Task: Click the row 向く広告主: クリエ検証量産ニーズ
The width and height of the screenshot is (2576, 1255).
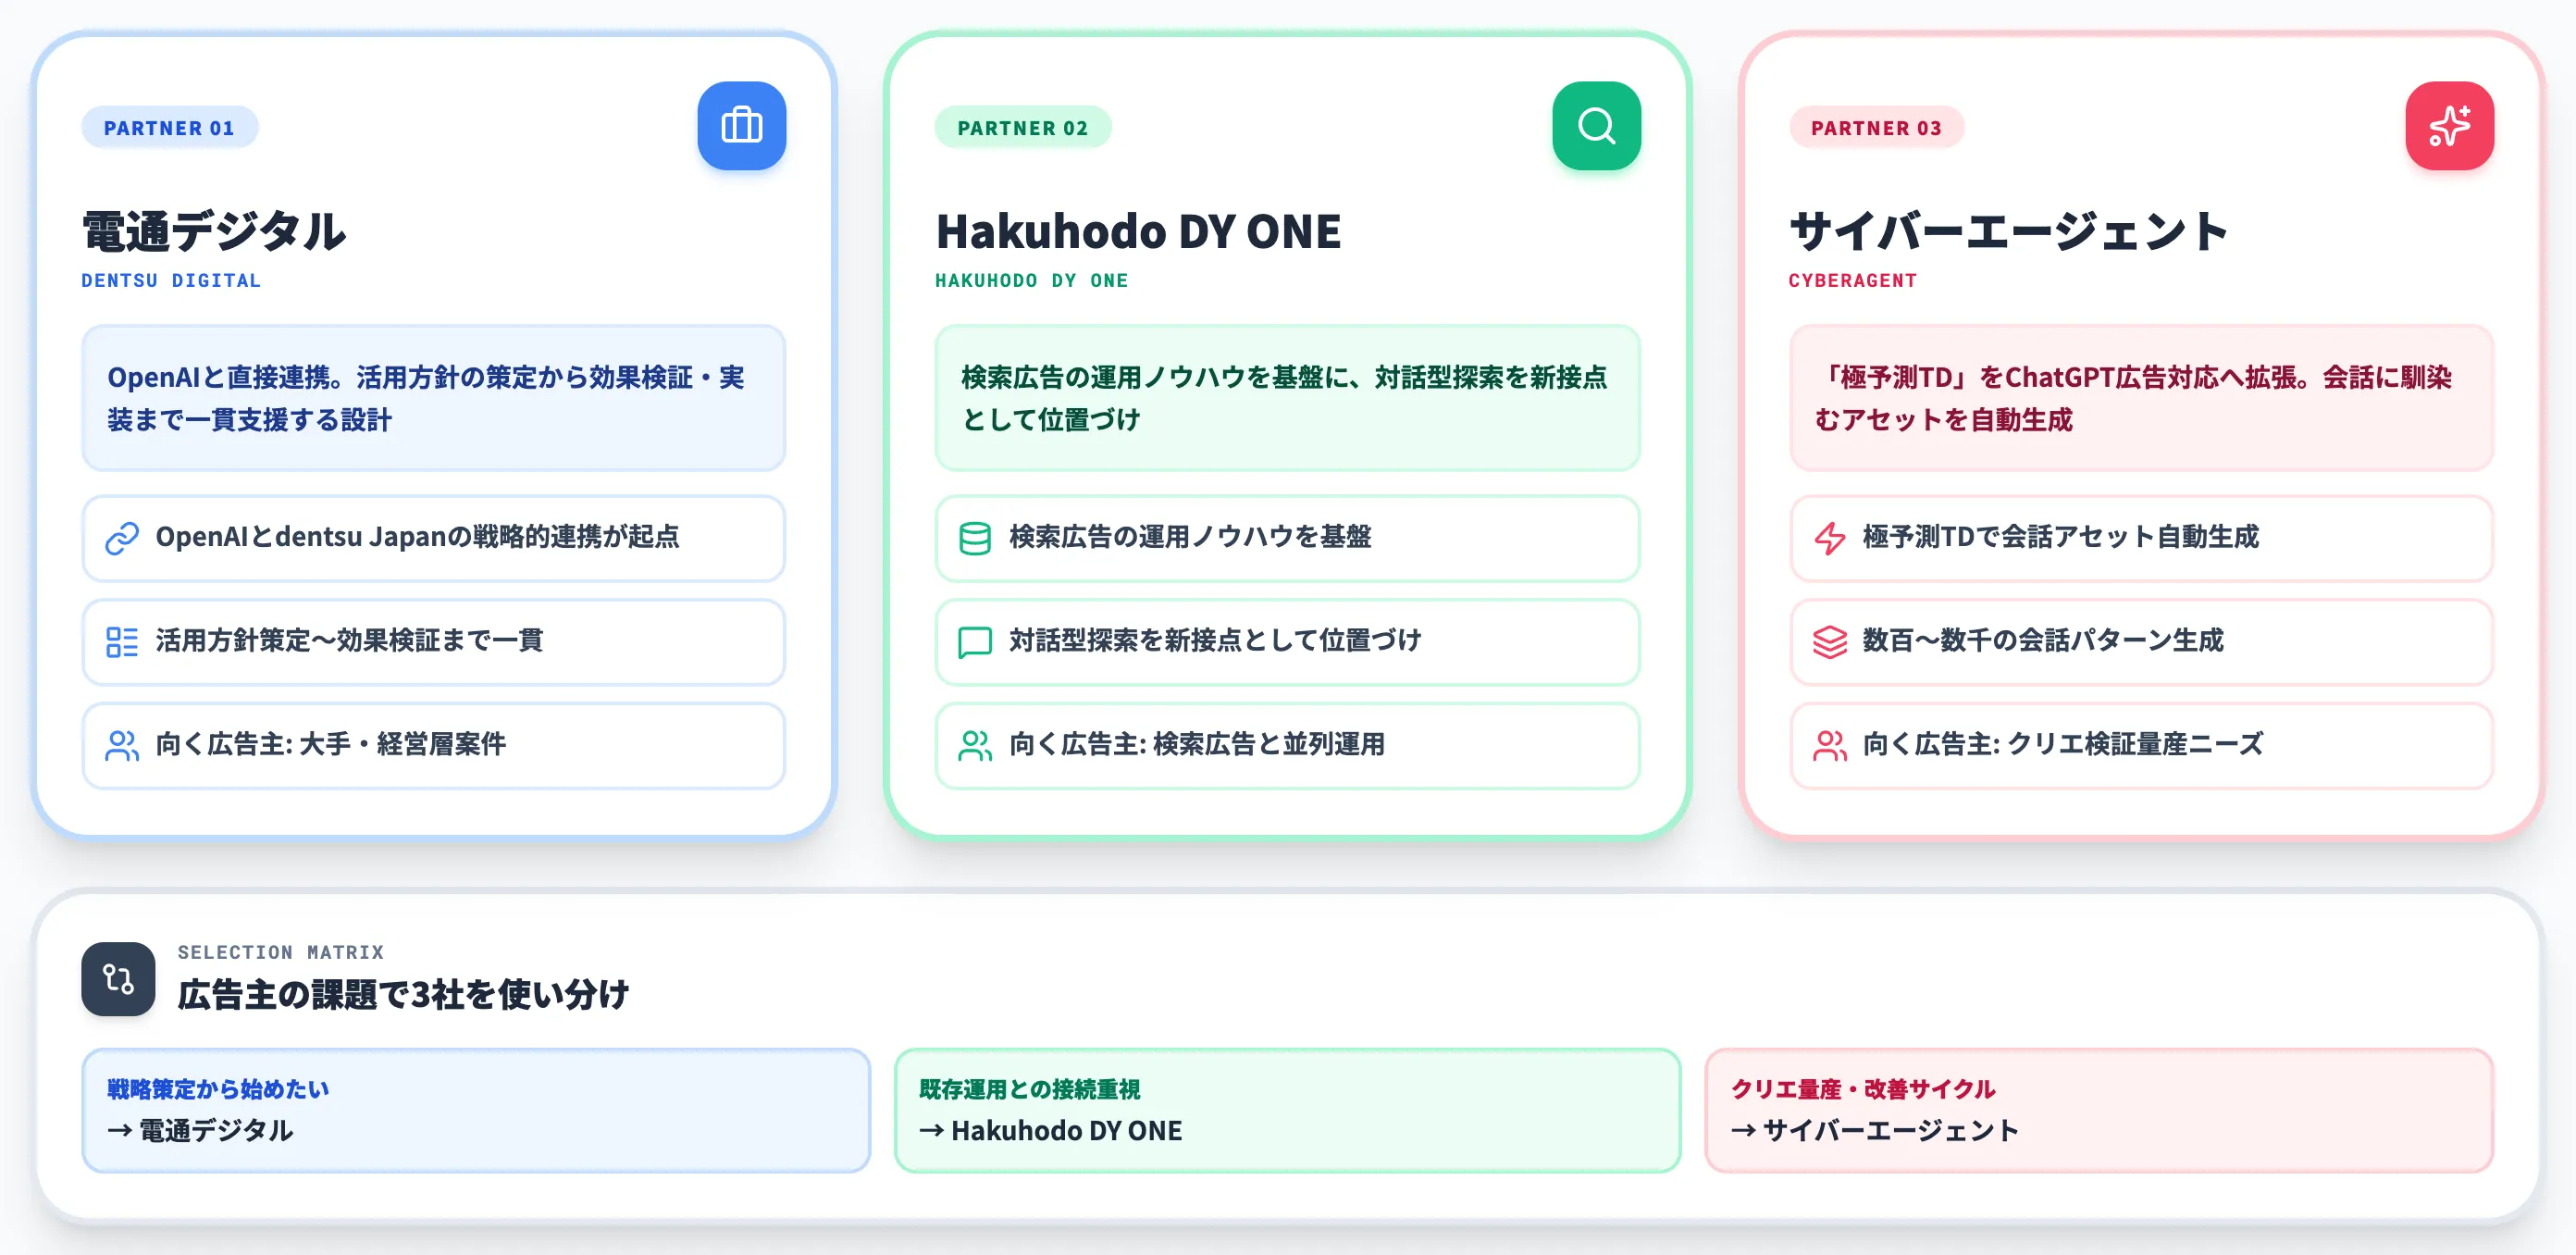Action: 2141,746
